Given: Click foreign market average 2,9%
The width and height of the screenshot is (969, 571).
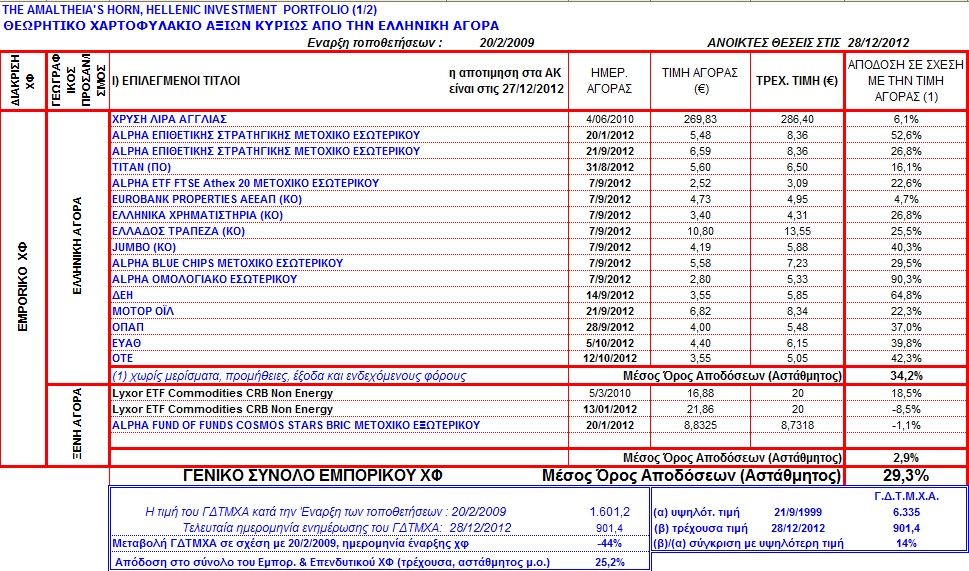Looking at the screenshot, I should (906, 458).
